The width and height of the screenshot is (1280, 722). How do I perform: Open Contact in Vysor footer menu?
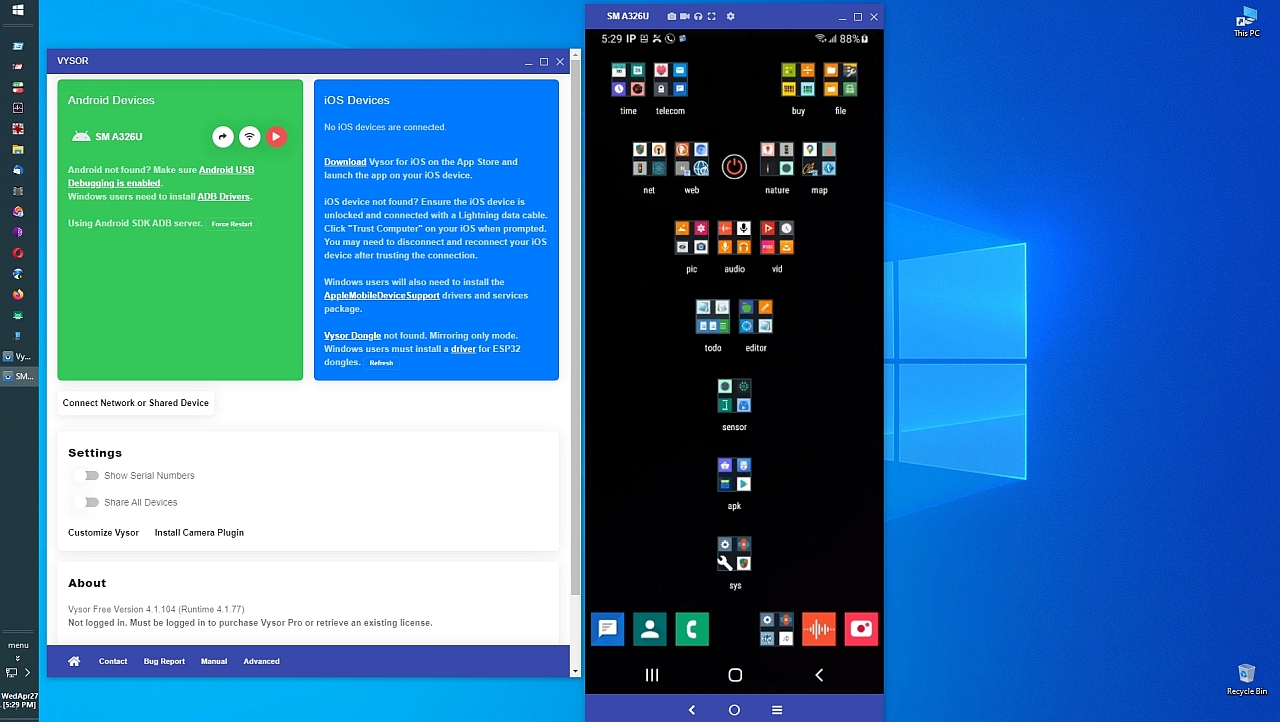tap(113, 661)
